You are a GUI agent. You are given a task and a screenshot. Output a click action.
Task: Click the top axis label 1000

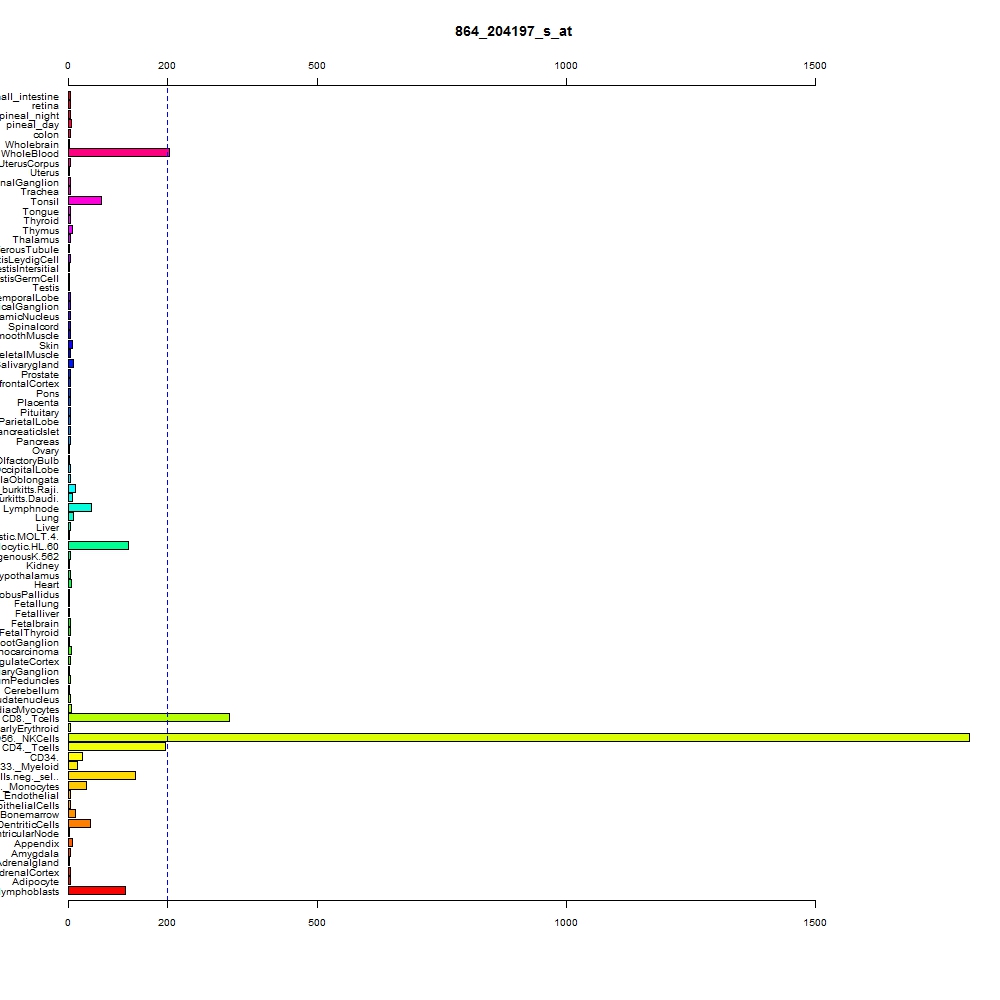click(566, 66)
